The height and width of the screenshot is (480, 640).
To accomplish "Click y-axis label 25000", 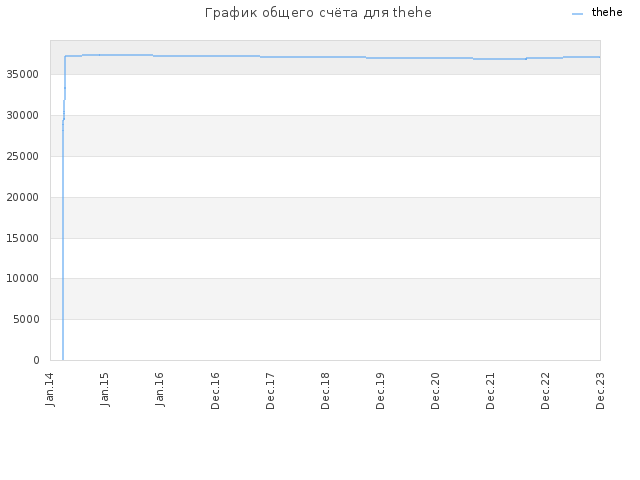I will point(22,156).
